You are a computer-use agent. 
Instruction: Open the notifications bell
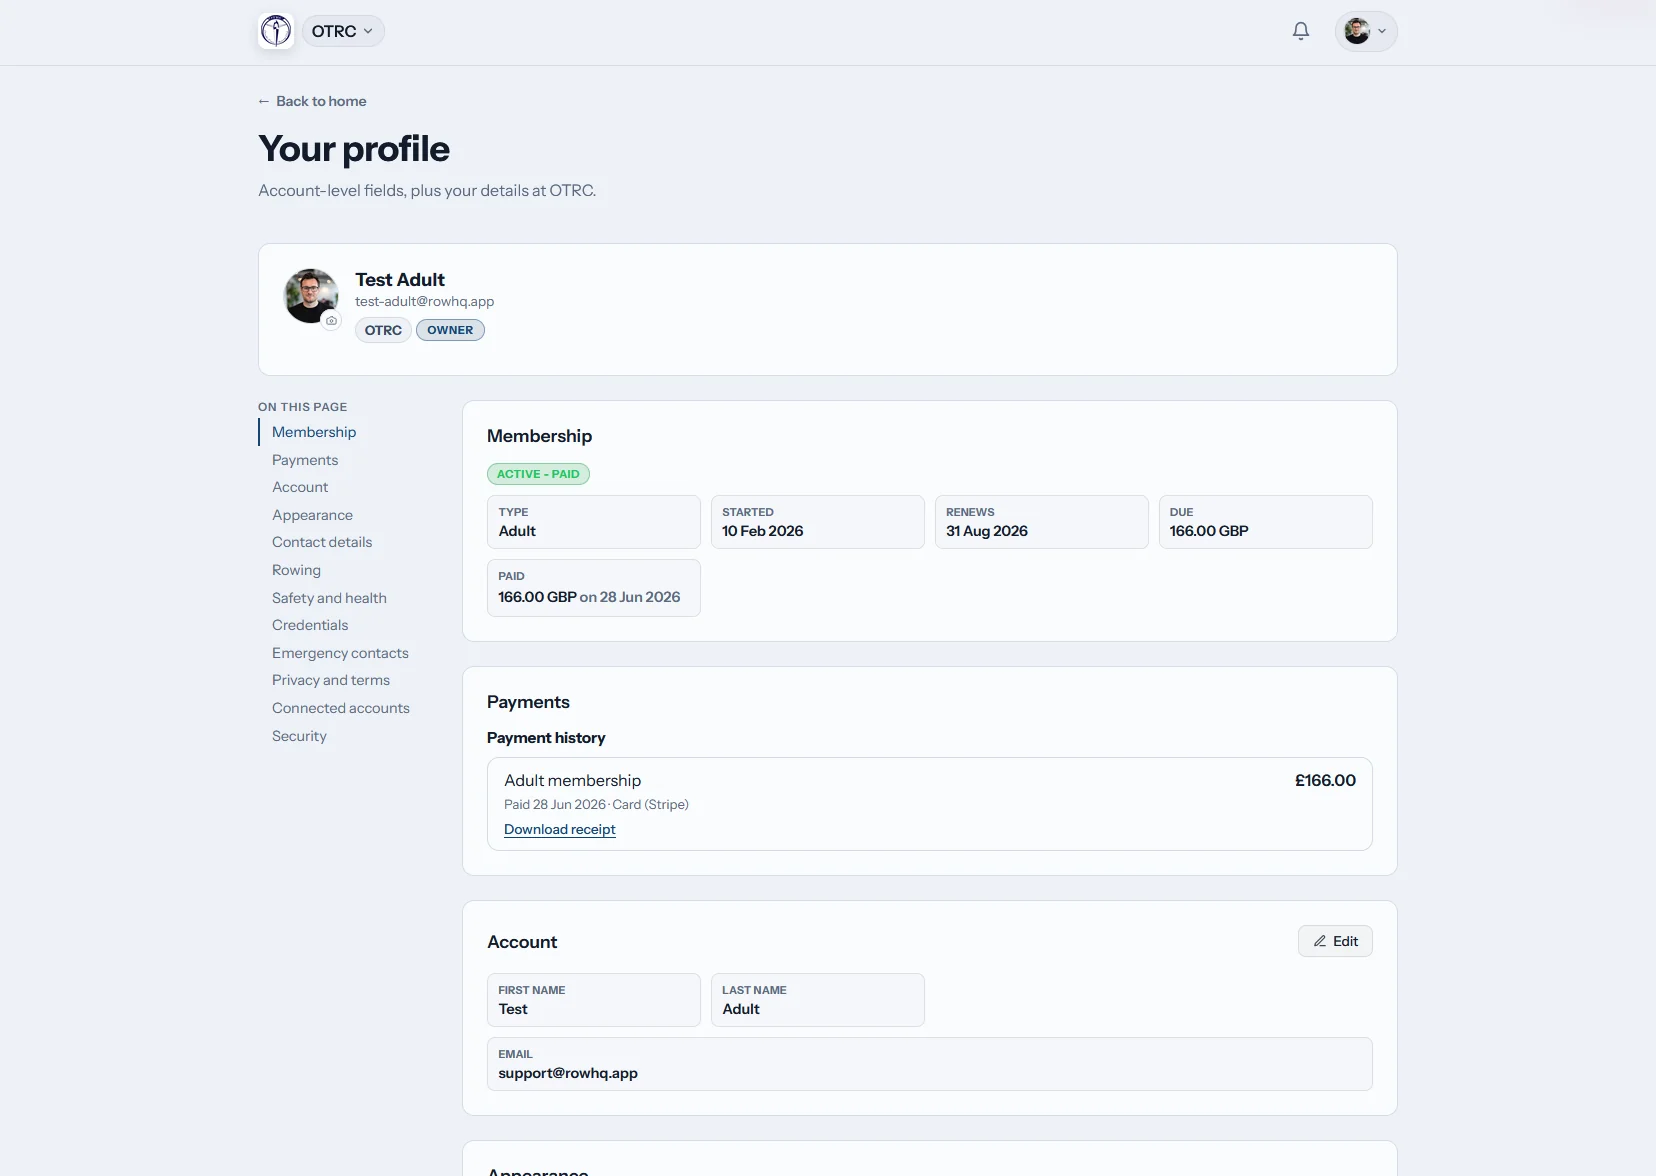point(1300,31)
